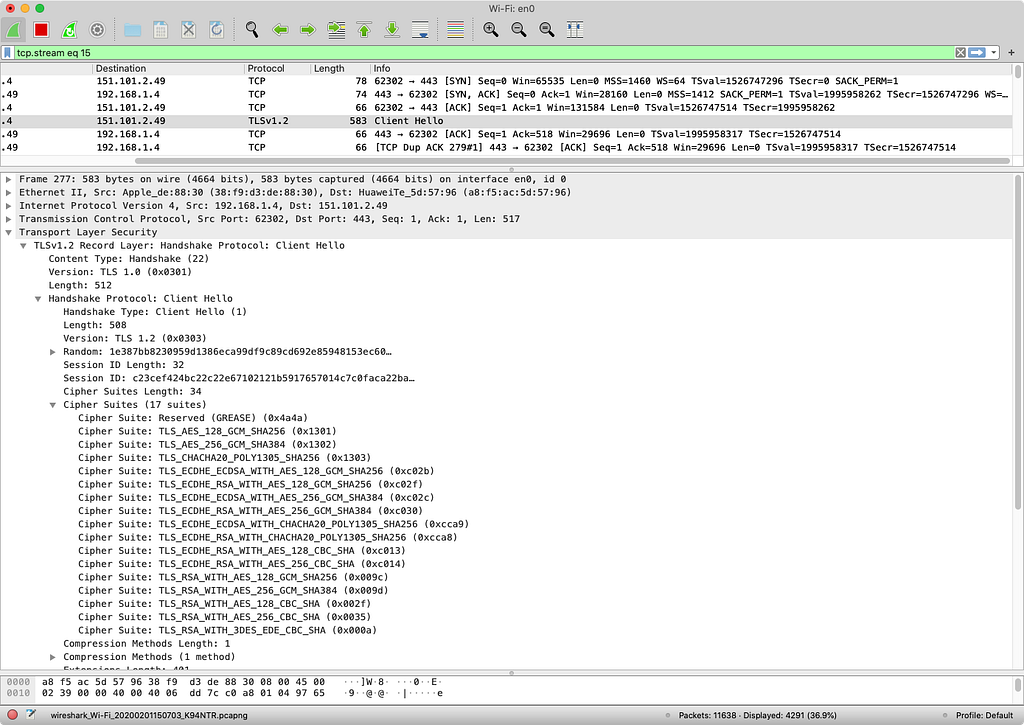Select Handshake Type: Client Hello (1)
The image size is (1024, 725).
(x=155, y=312)
